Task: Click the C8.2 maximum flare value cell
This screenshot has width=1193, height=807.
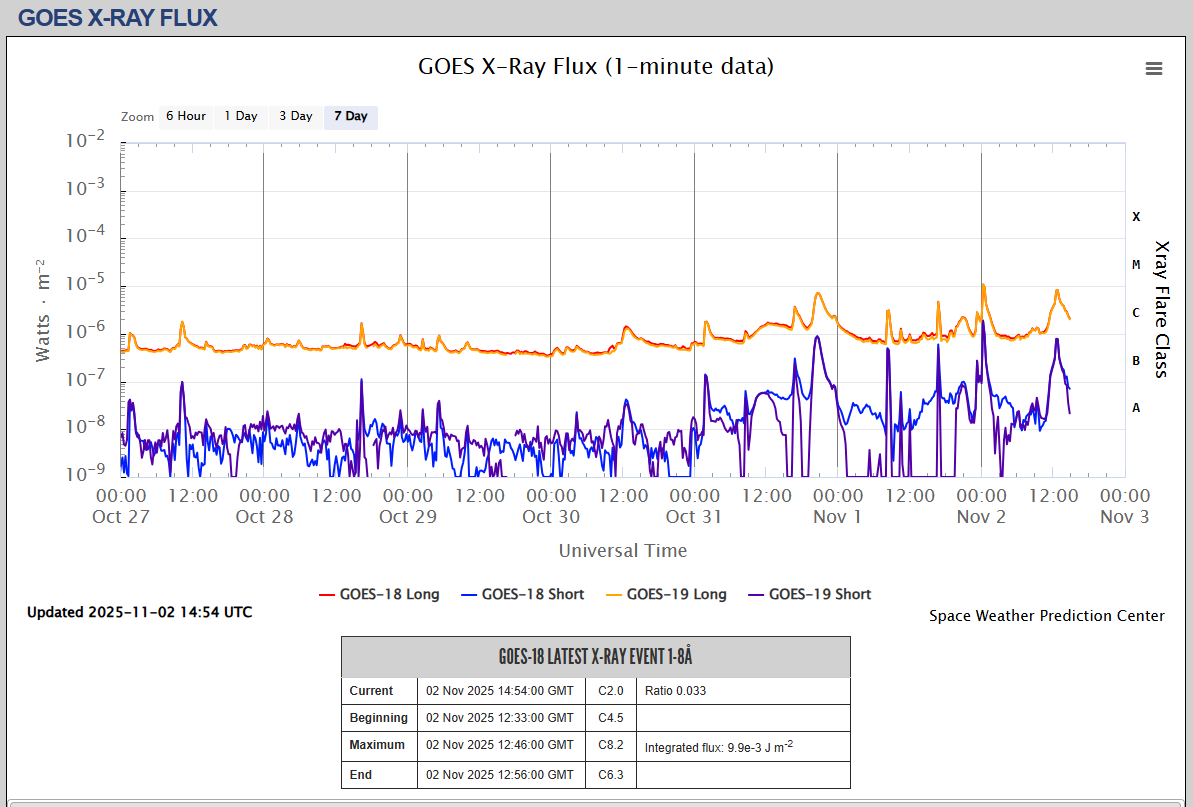Action: point(611,745)
